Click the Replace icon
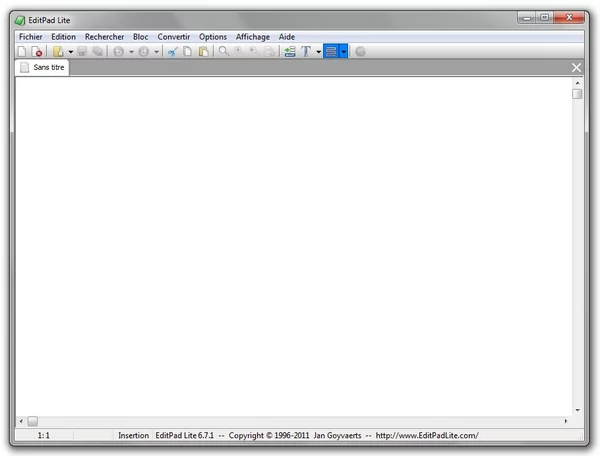The width and height of the screenshot is (600, 456). click(x=270, y=51)
